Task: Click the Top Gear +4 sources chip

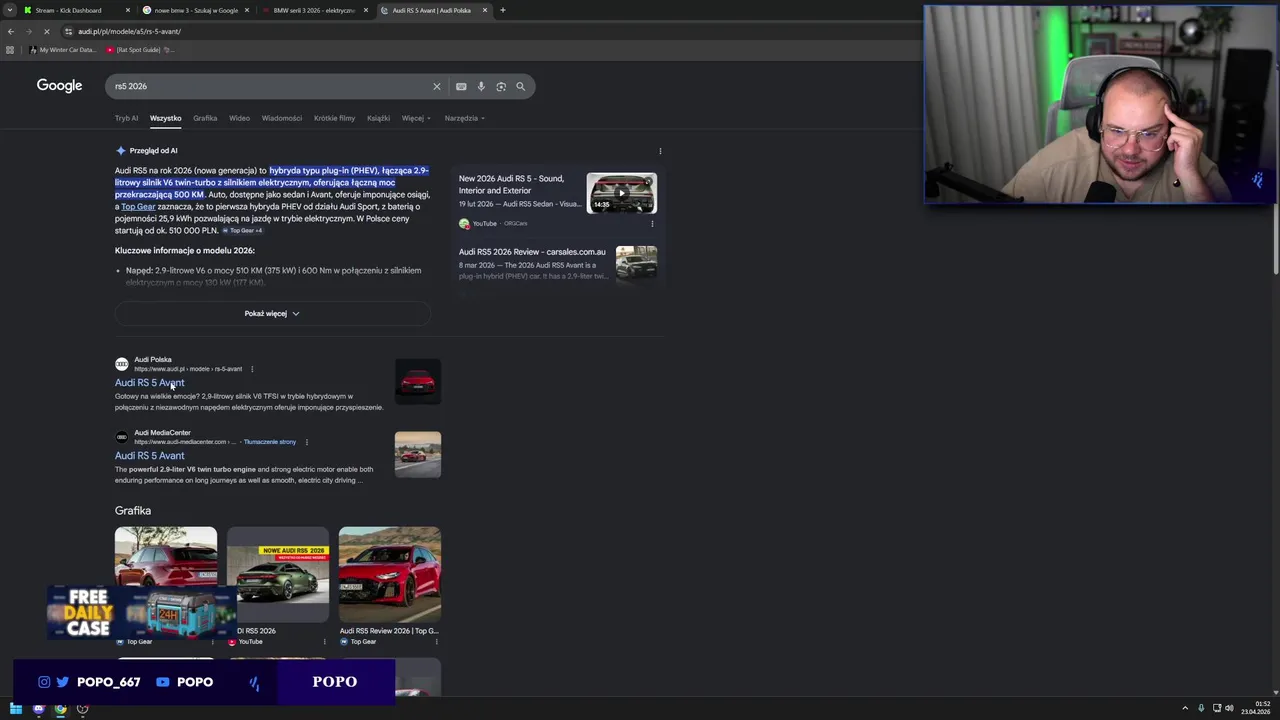Action: [x=243, y=231]
